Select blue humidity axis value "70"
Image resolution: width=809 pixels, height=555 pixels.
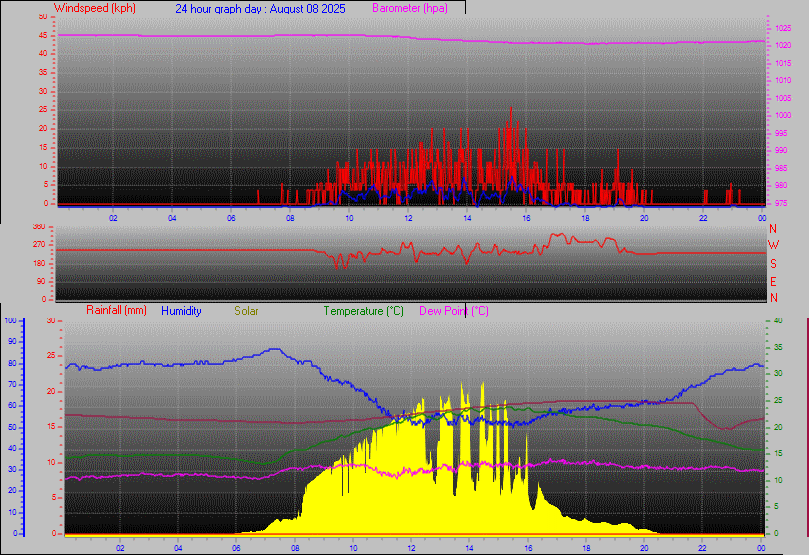point(12,384)
